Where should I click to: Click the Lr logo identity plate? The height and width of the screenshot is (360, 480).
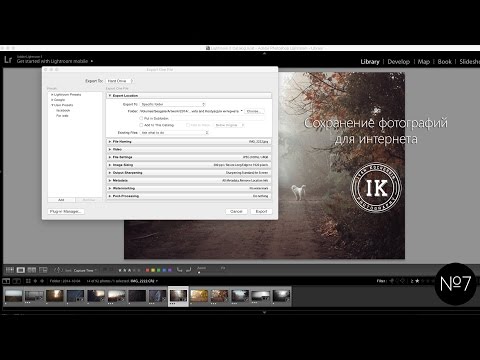coord(8,60)
